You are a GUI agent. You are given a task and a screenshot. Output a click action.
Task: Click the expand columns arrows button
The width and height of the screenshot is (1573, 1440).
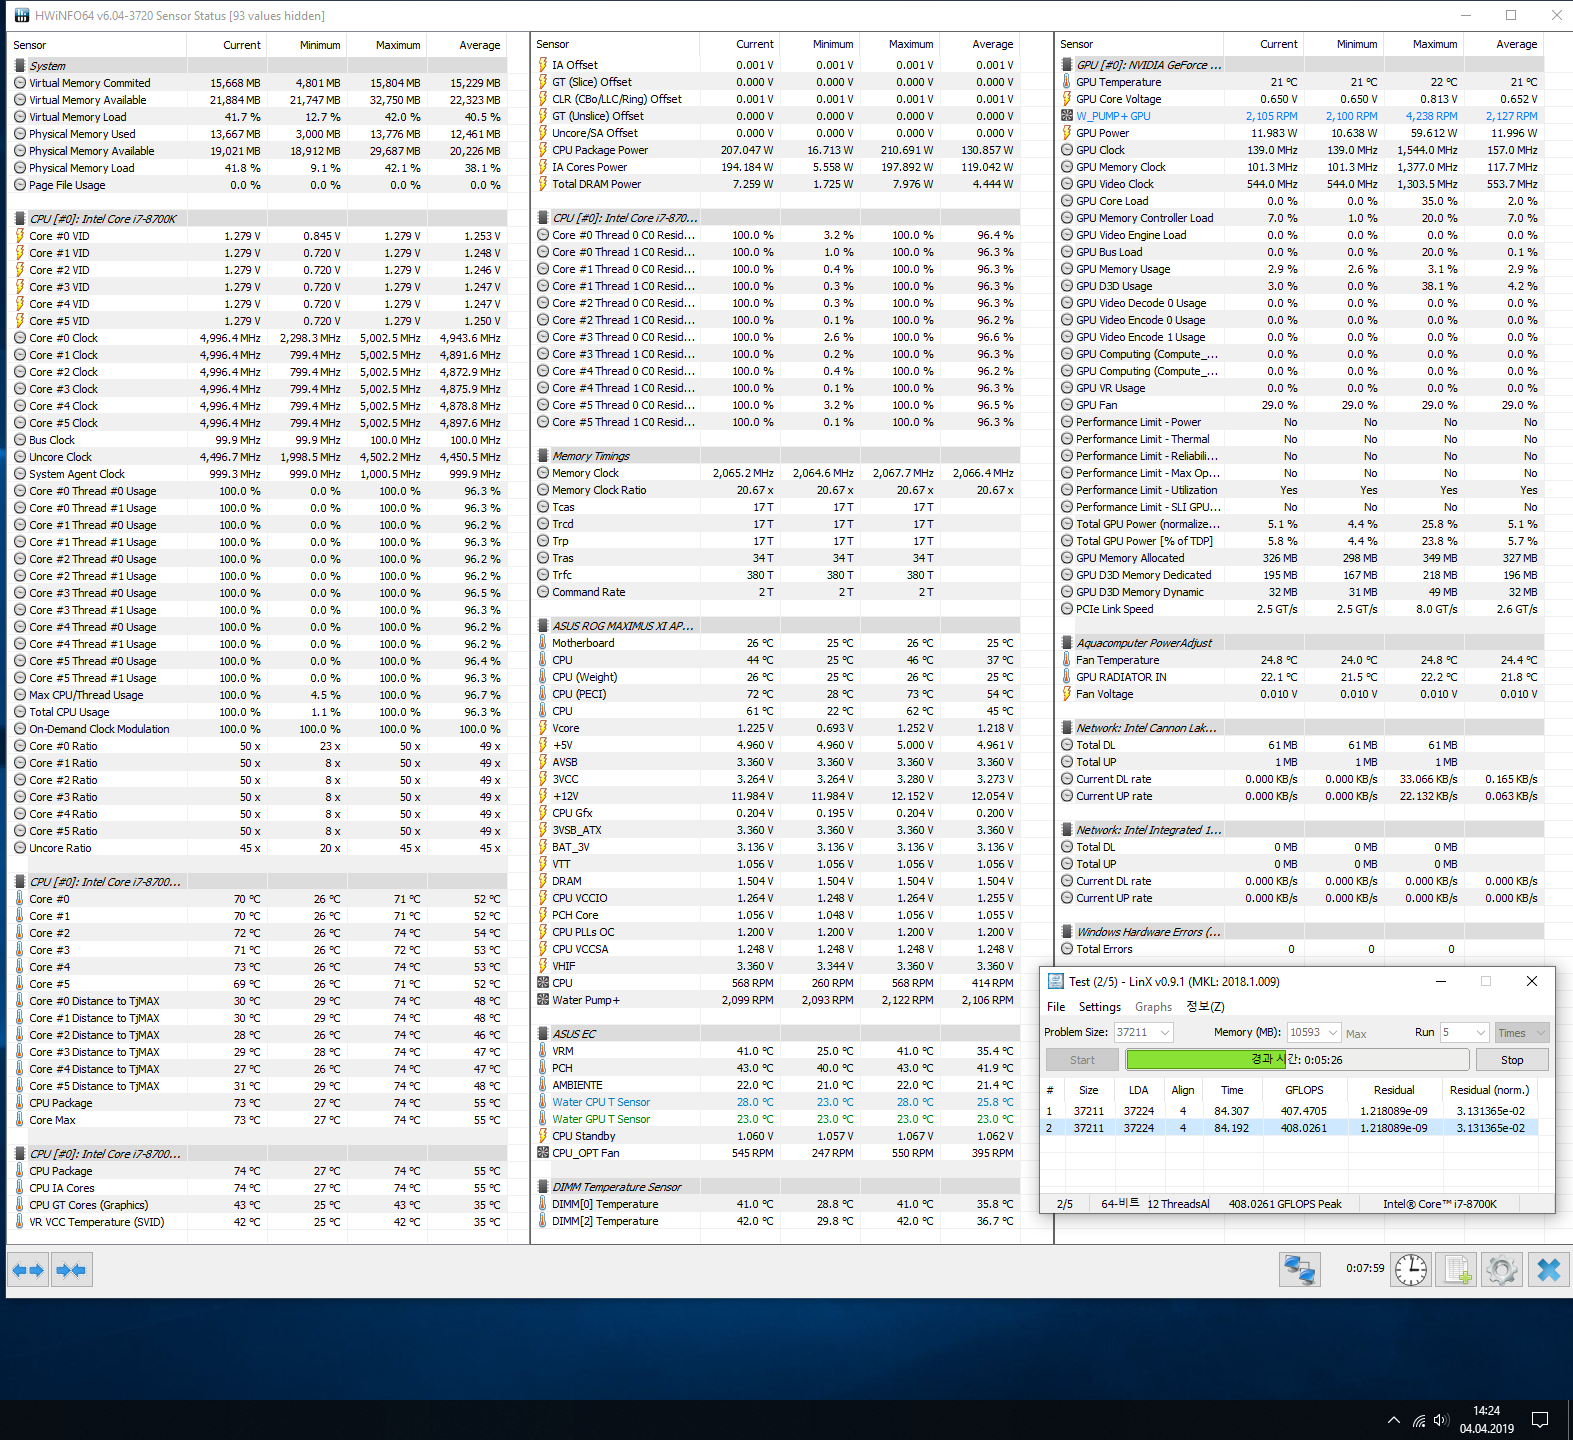(28, 1270)
